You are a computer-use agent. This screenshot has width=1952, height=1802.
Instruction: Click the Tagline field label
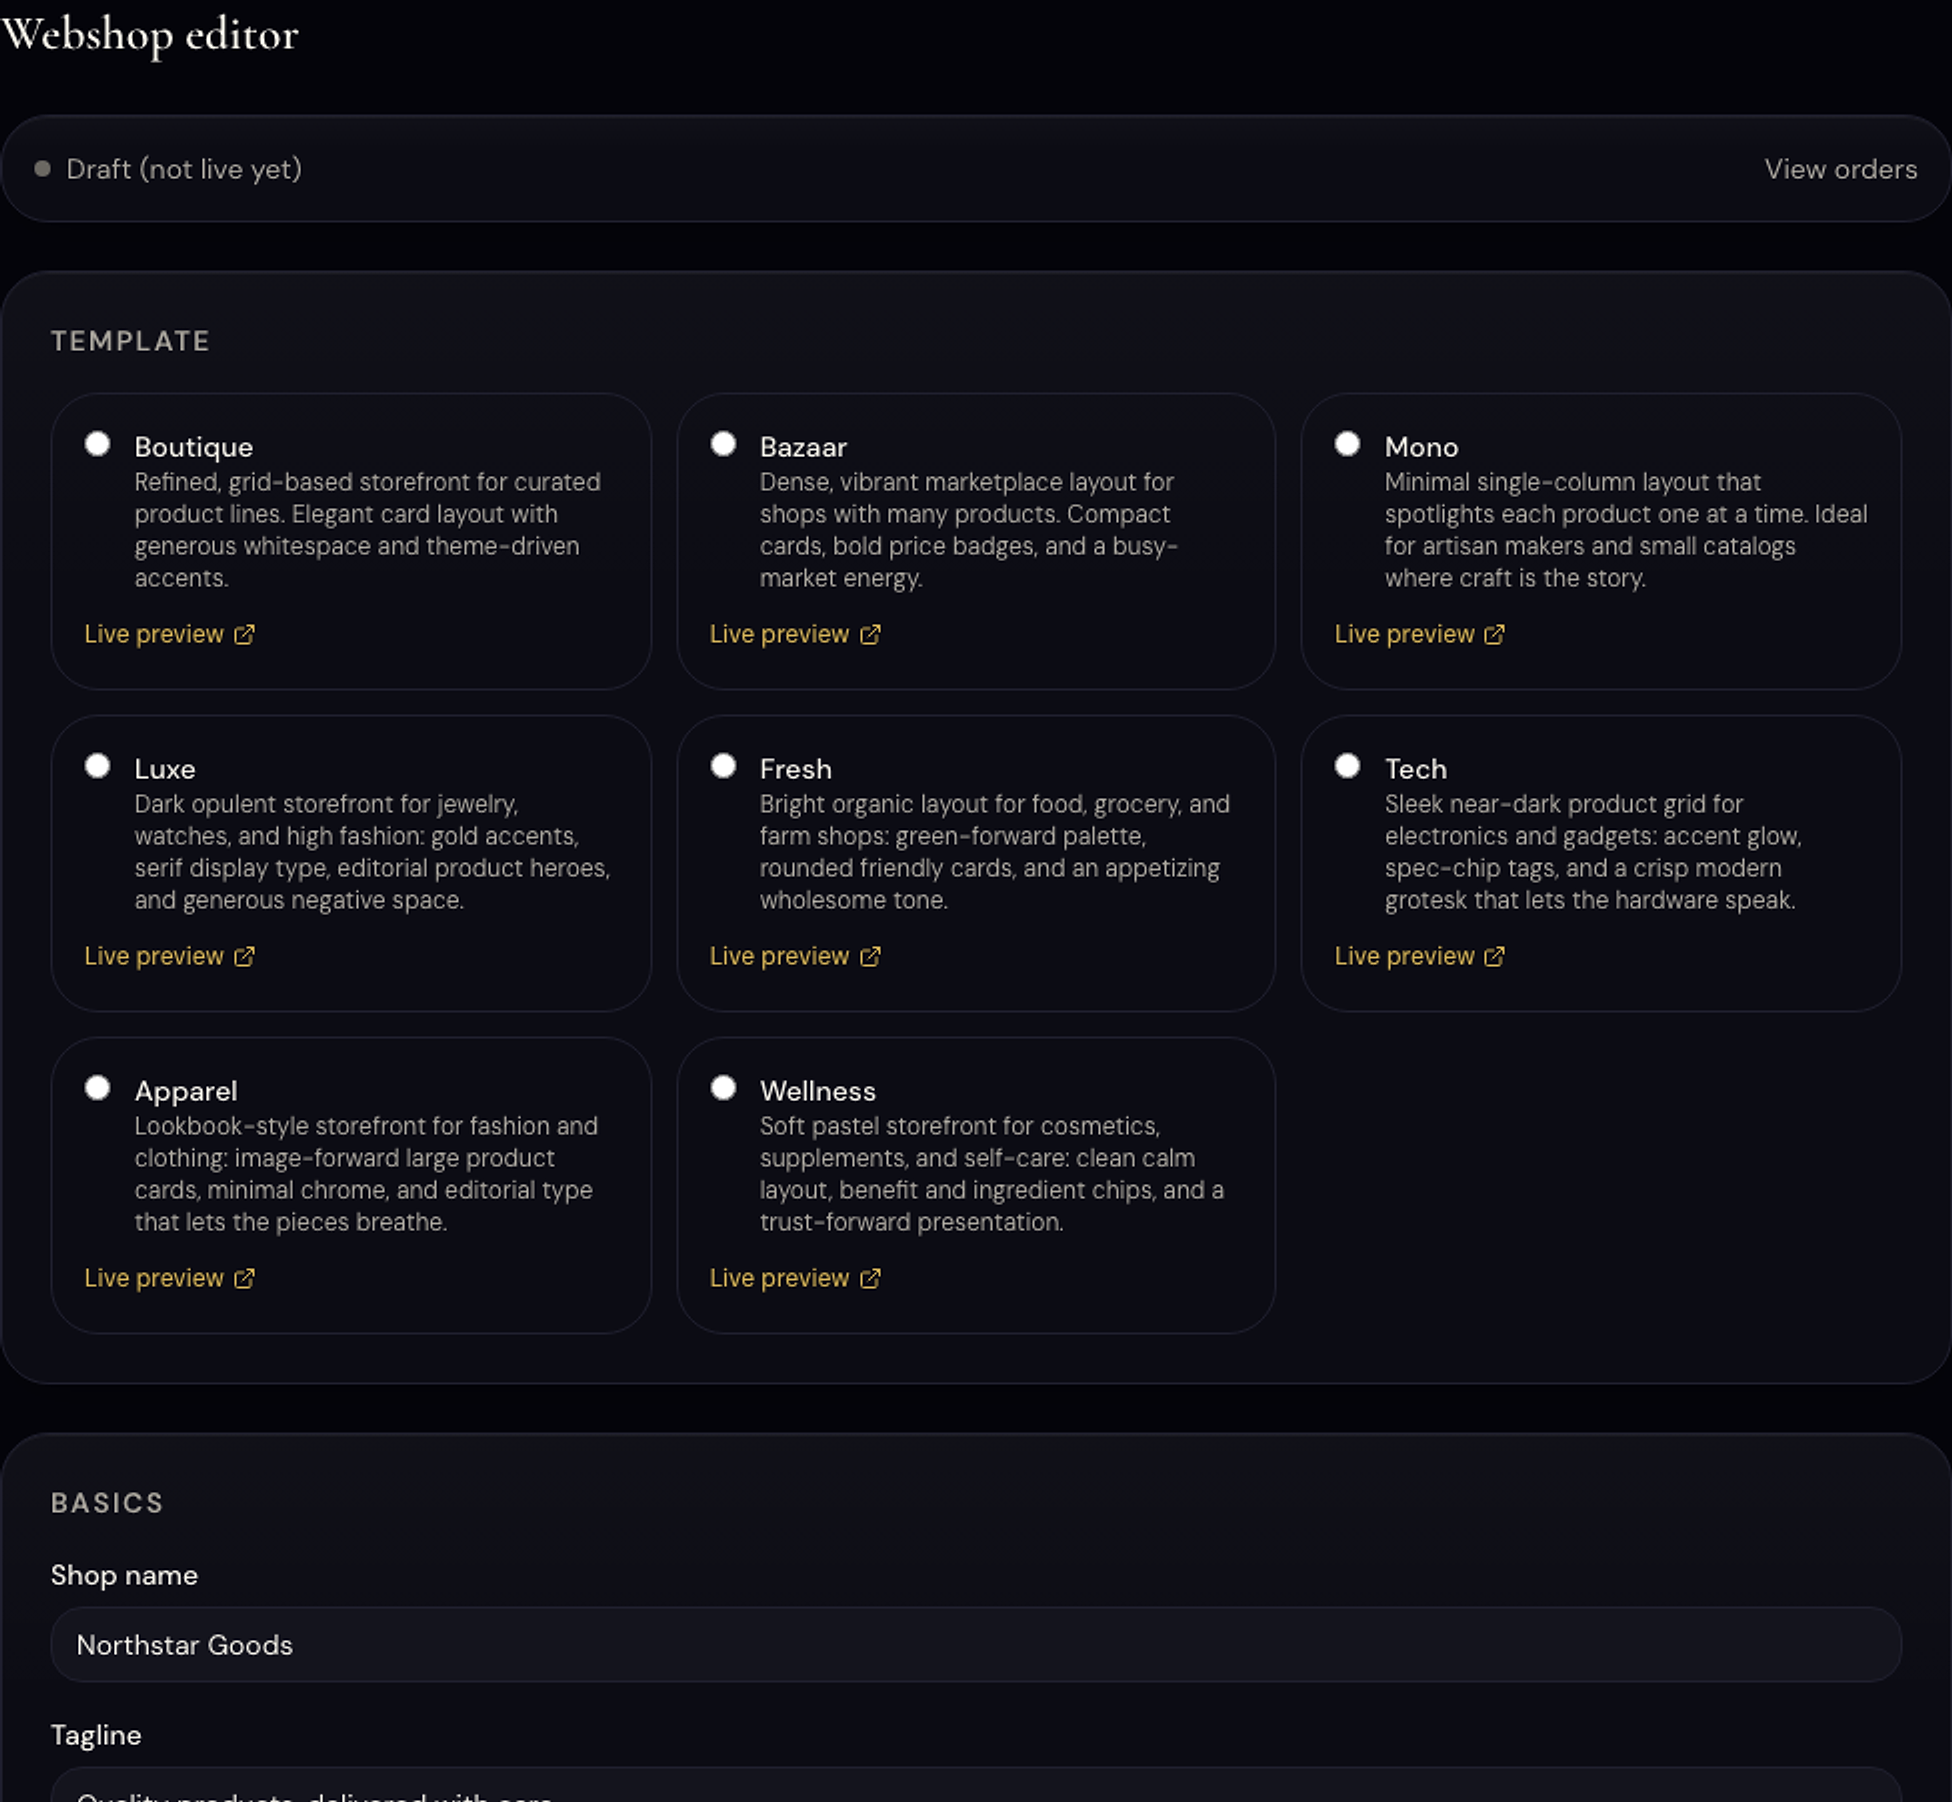tap(96, 1735)
